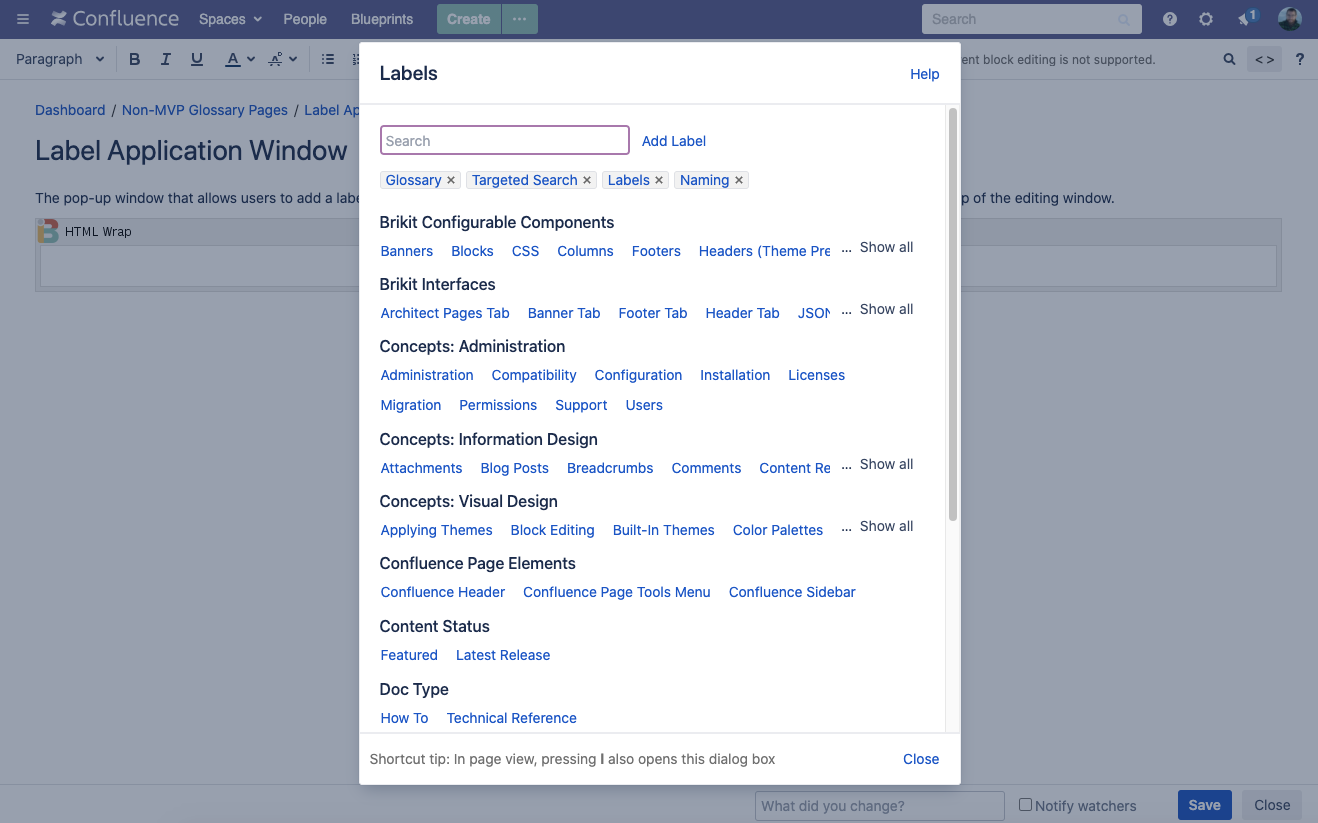Select the Banner Tab label
The width and height of the screenshot is (1318, 823).
point(564,313)
